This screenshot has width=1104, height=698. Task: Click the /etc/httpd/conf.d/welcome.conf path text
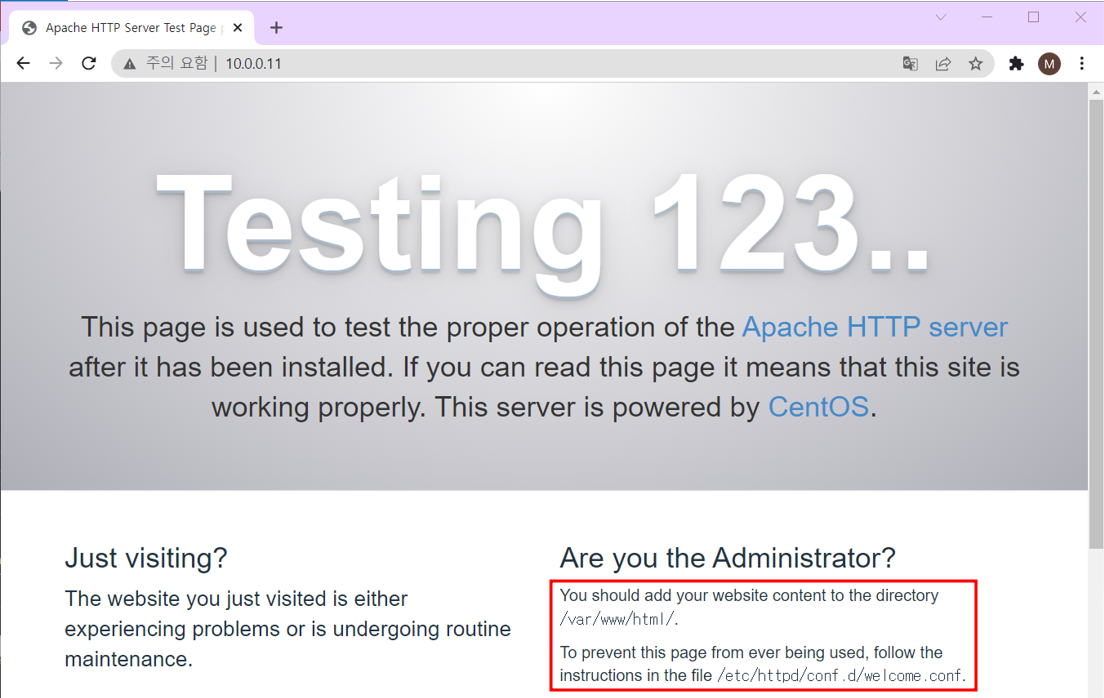[x=839, y=676]
